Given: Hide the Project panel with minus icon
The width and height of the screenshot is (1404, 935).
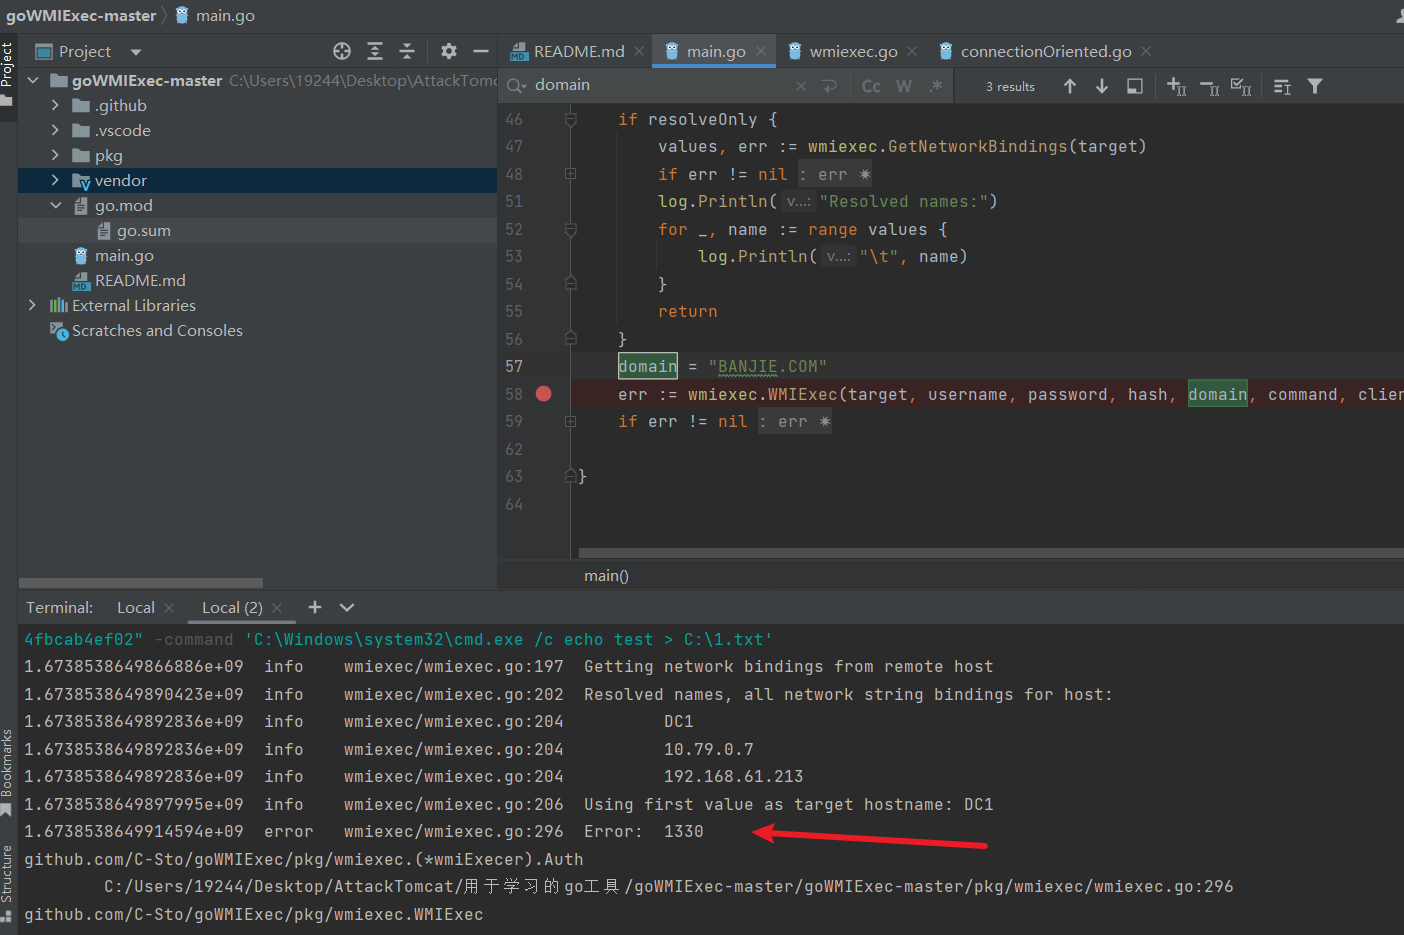Looking at the screenshot, I should coord(481,51).
